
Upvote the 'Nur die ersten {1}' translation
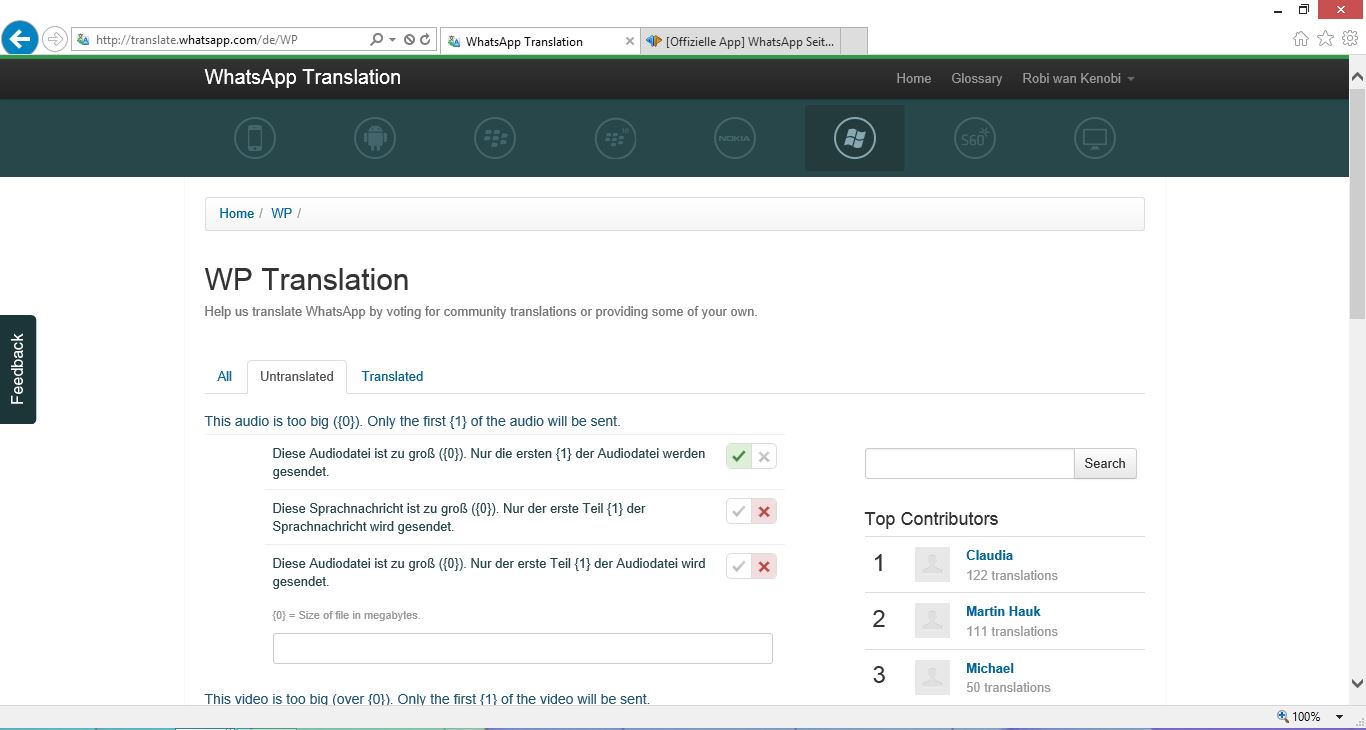tap(739, 456)
